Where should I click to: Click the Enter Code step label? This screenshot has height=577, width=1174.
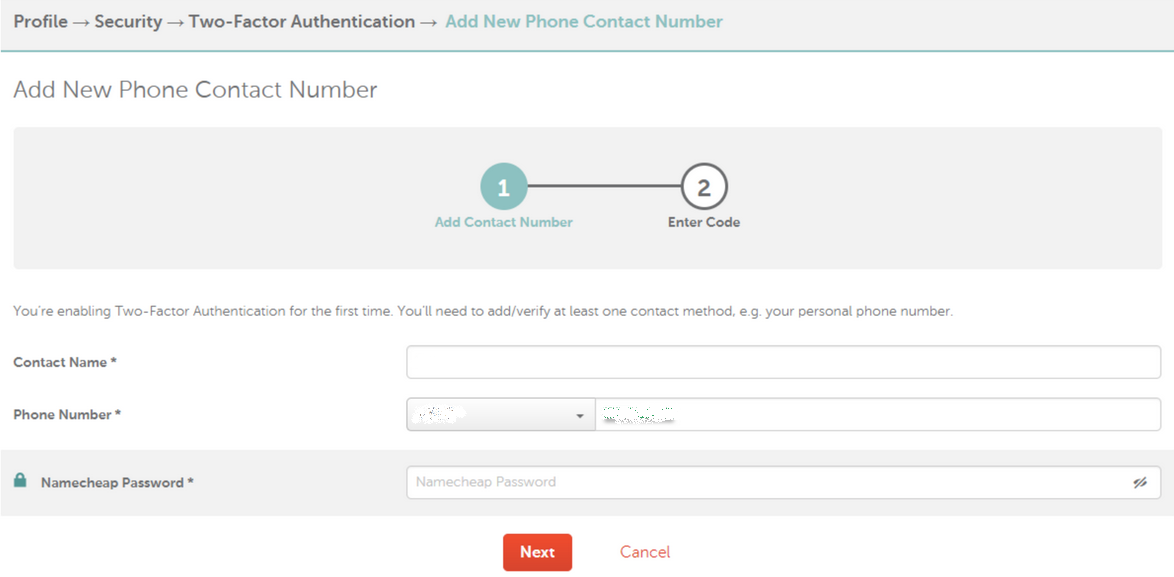[x=704, y=222]
